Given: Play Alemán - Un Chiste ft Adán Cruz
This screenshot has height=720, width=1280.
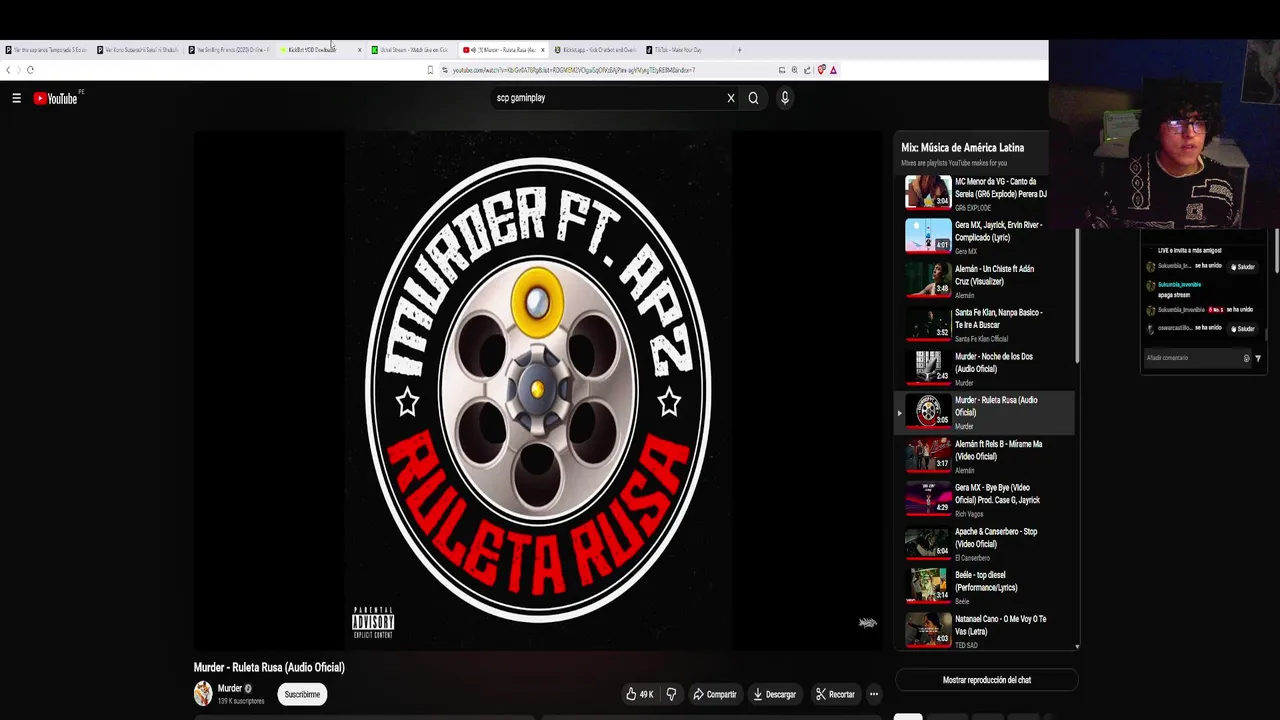Looking at the screenshot, I should point(984,280).
